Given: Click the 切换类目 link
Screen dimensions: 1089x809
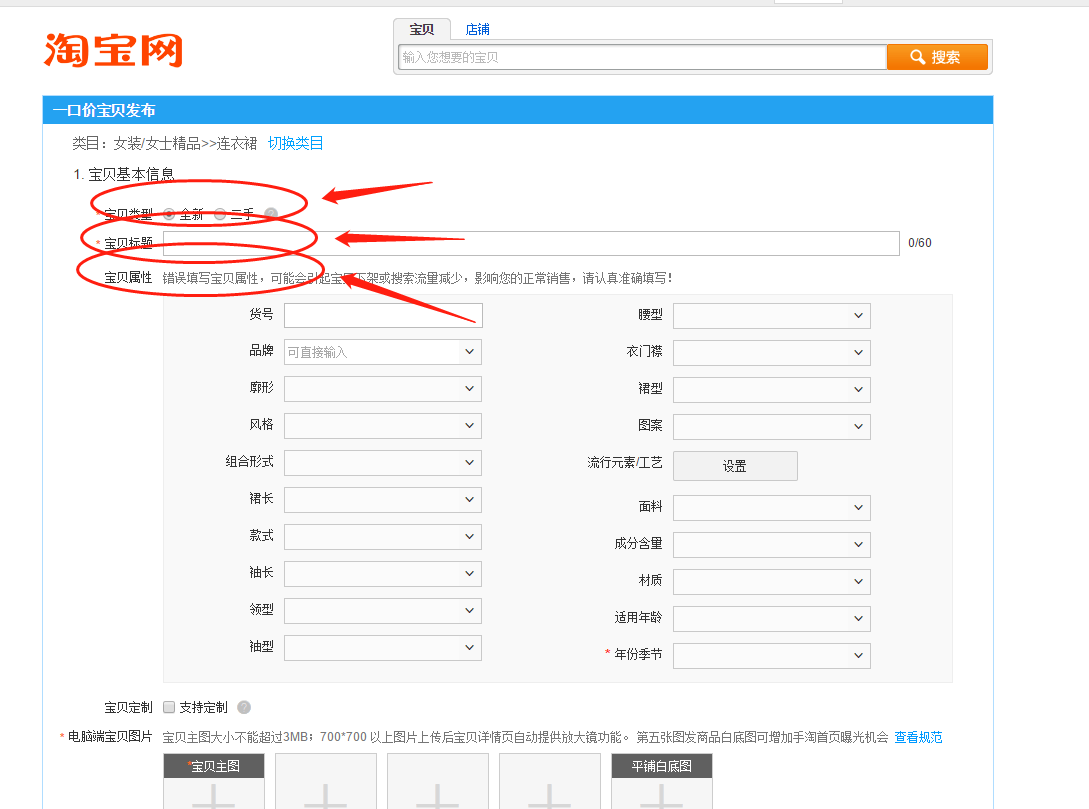Looking at the screenshot, I should (296, 143).
